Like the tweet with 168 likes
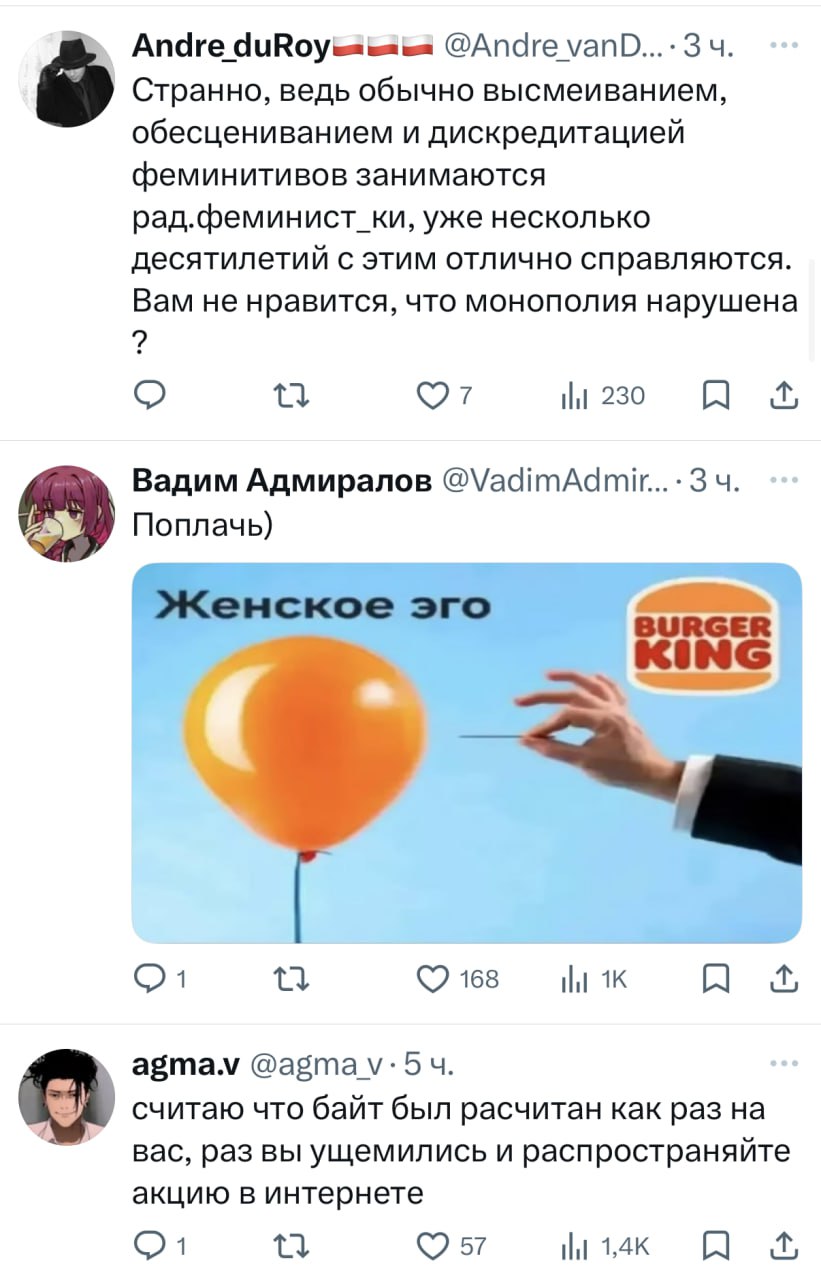 [459, 980]
